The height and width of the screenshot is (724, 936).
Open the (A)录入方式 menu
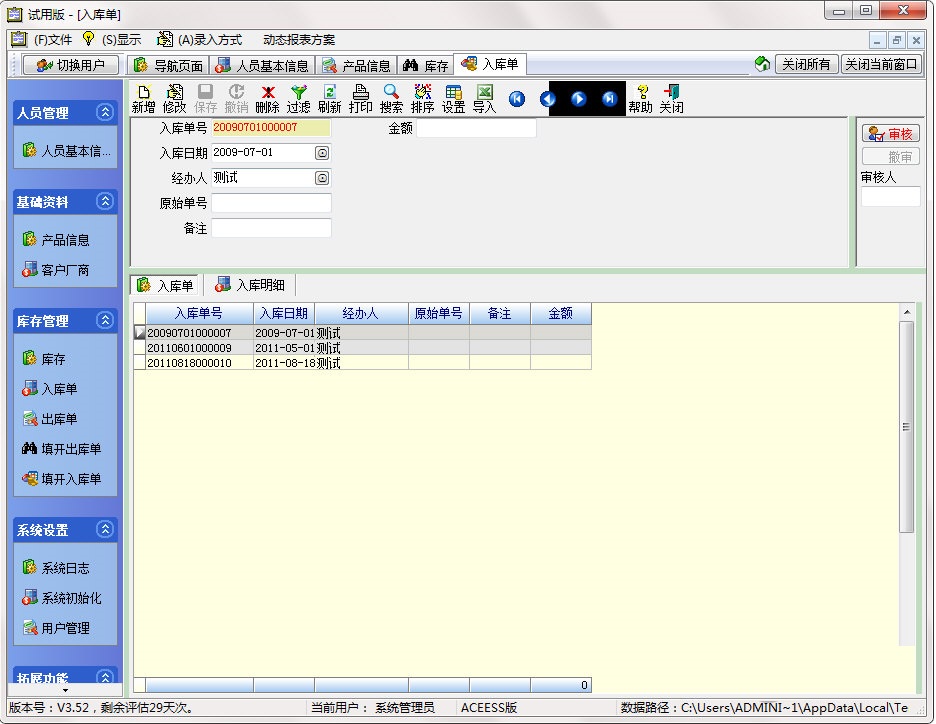[x=200, y=40]
